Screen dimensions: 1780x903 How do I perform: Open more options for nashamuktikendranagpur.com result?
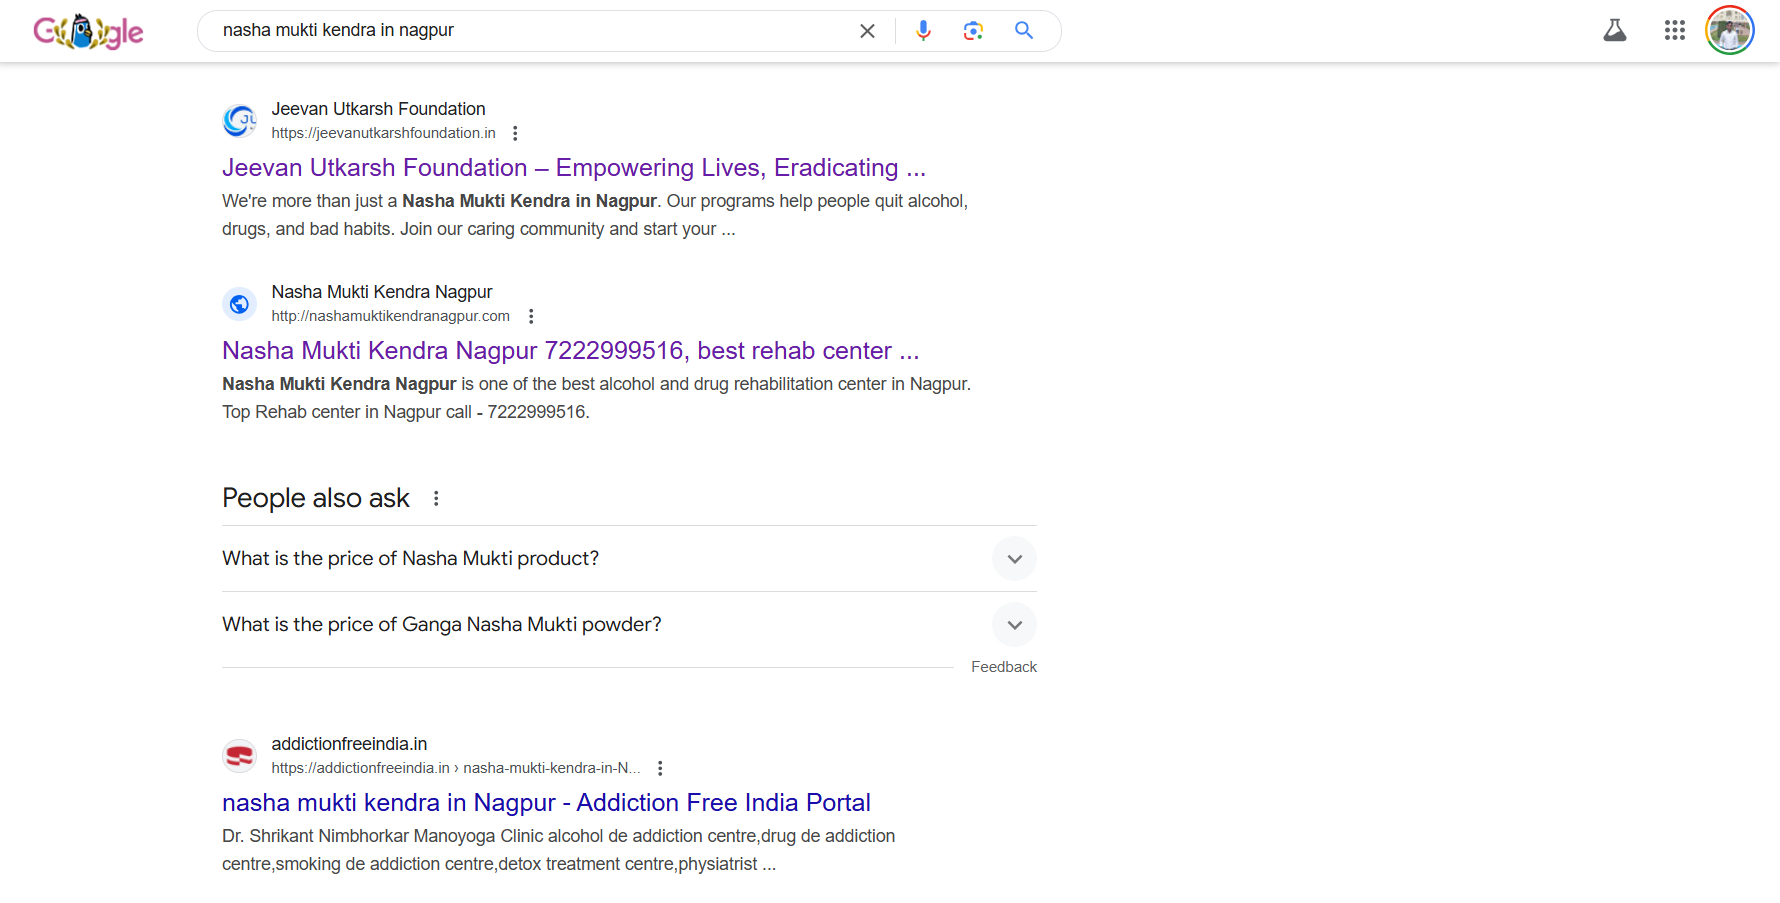(531, 316)
